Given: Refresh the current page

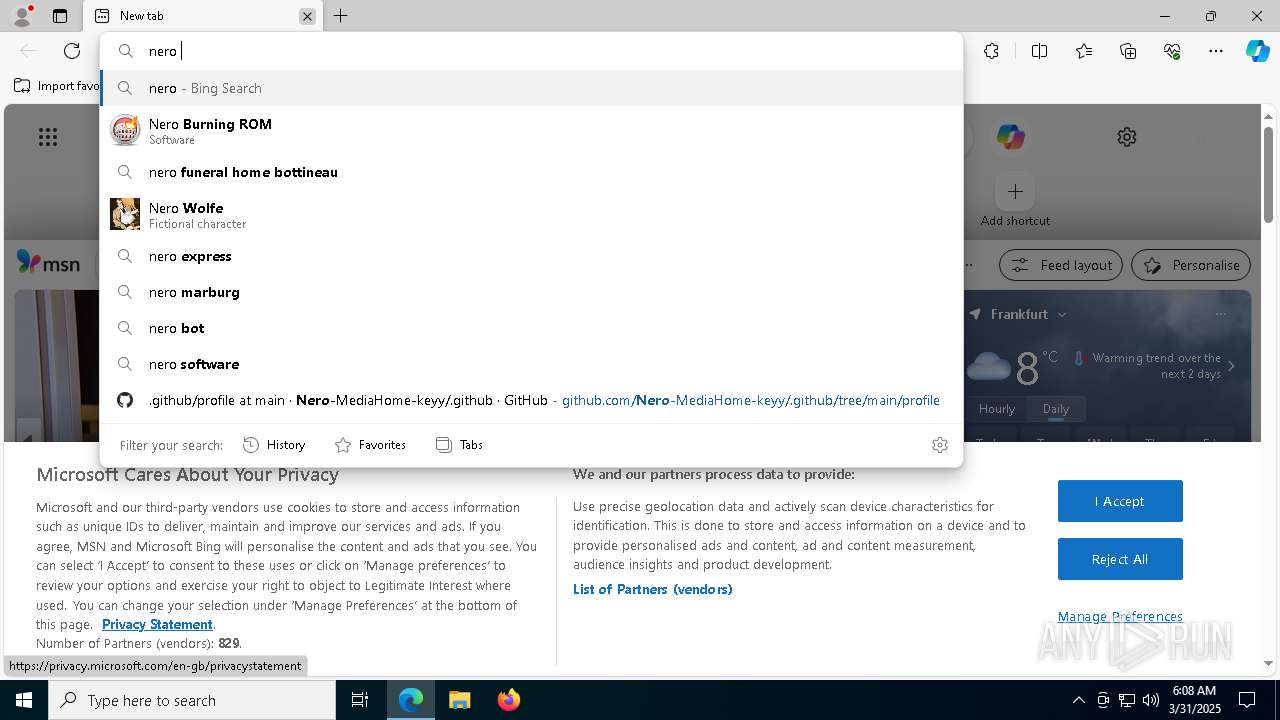Looking at the screenshot, I should (x=72, y=51).
